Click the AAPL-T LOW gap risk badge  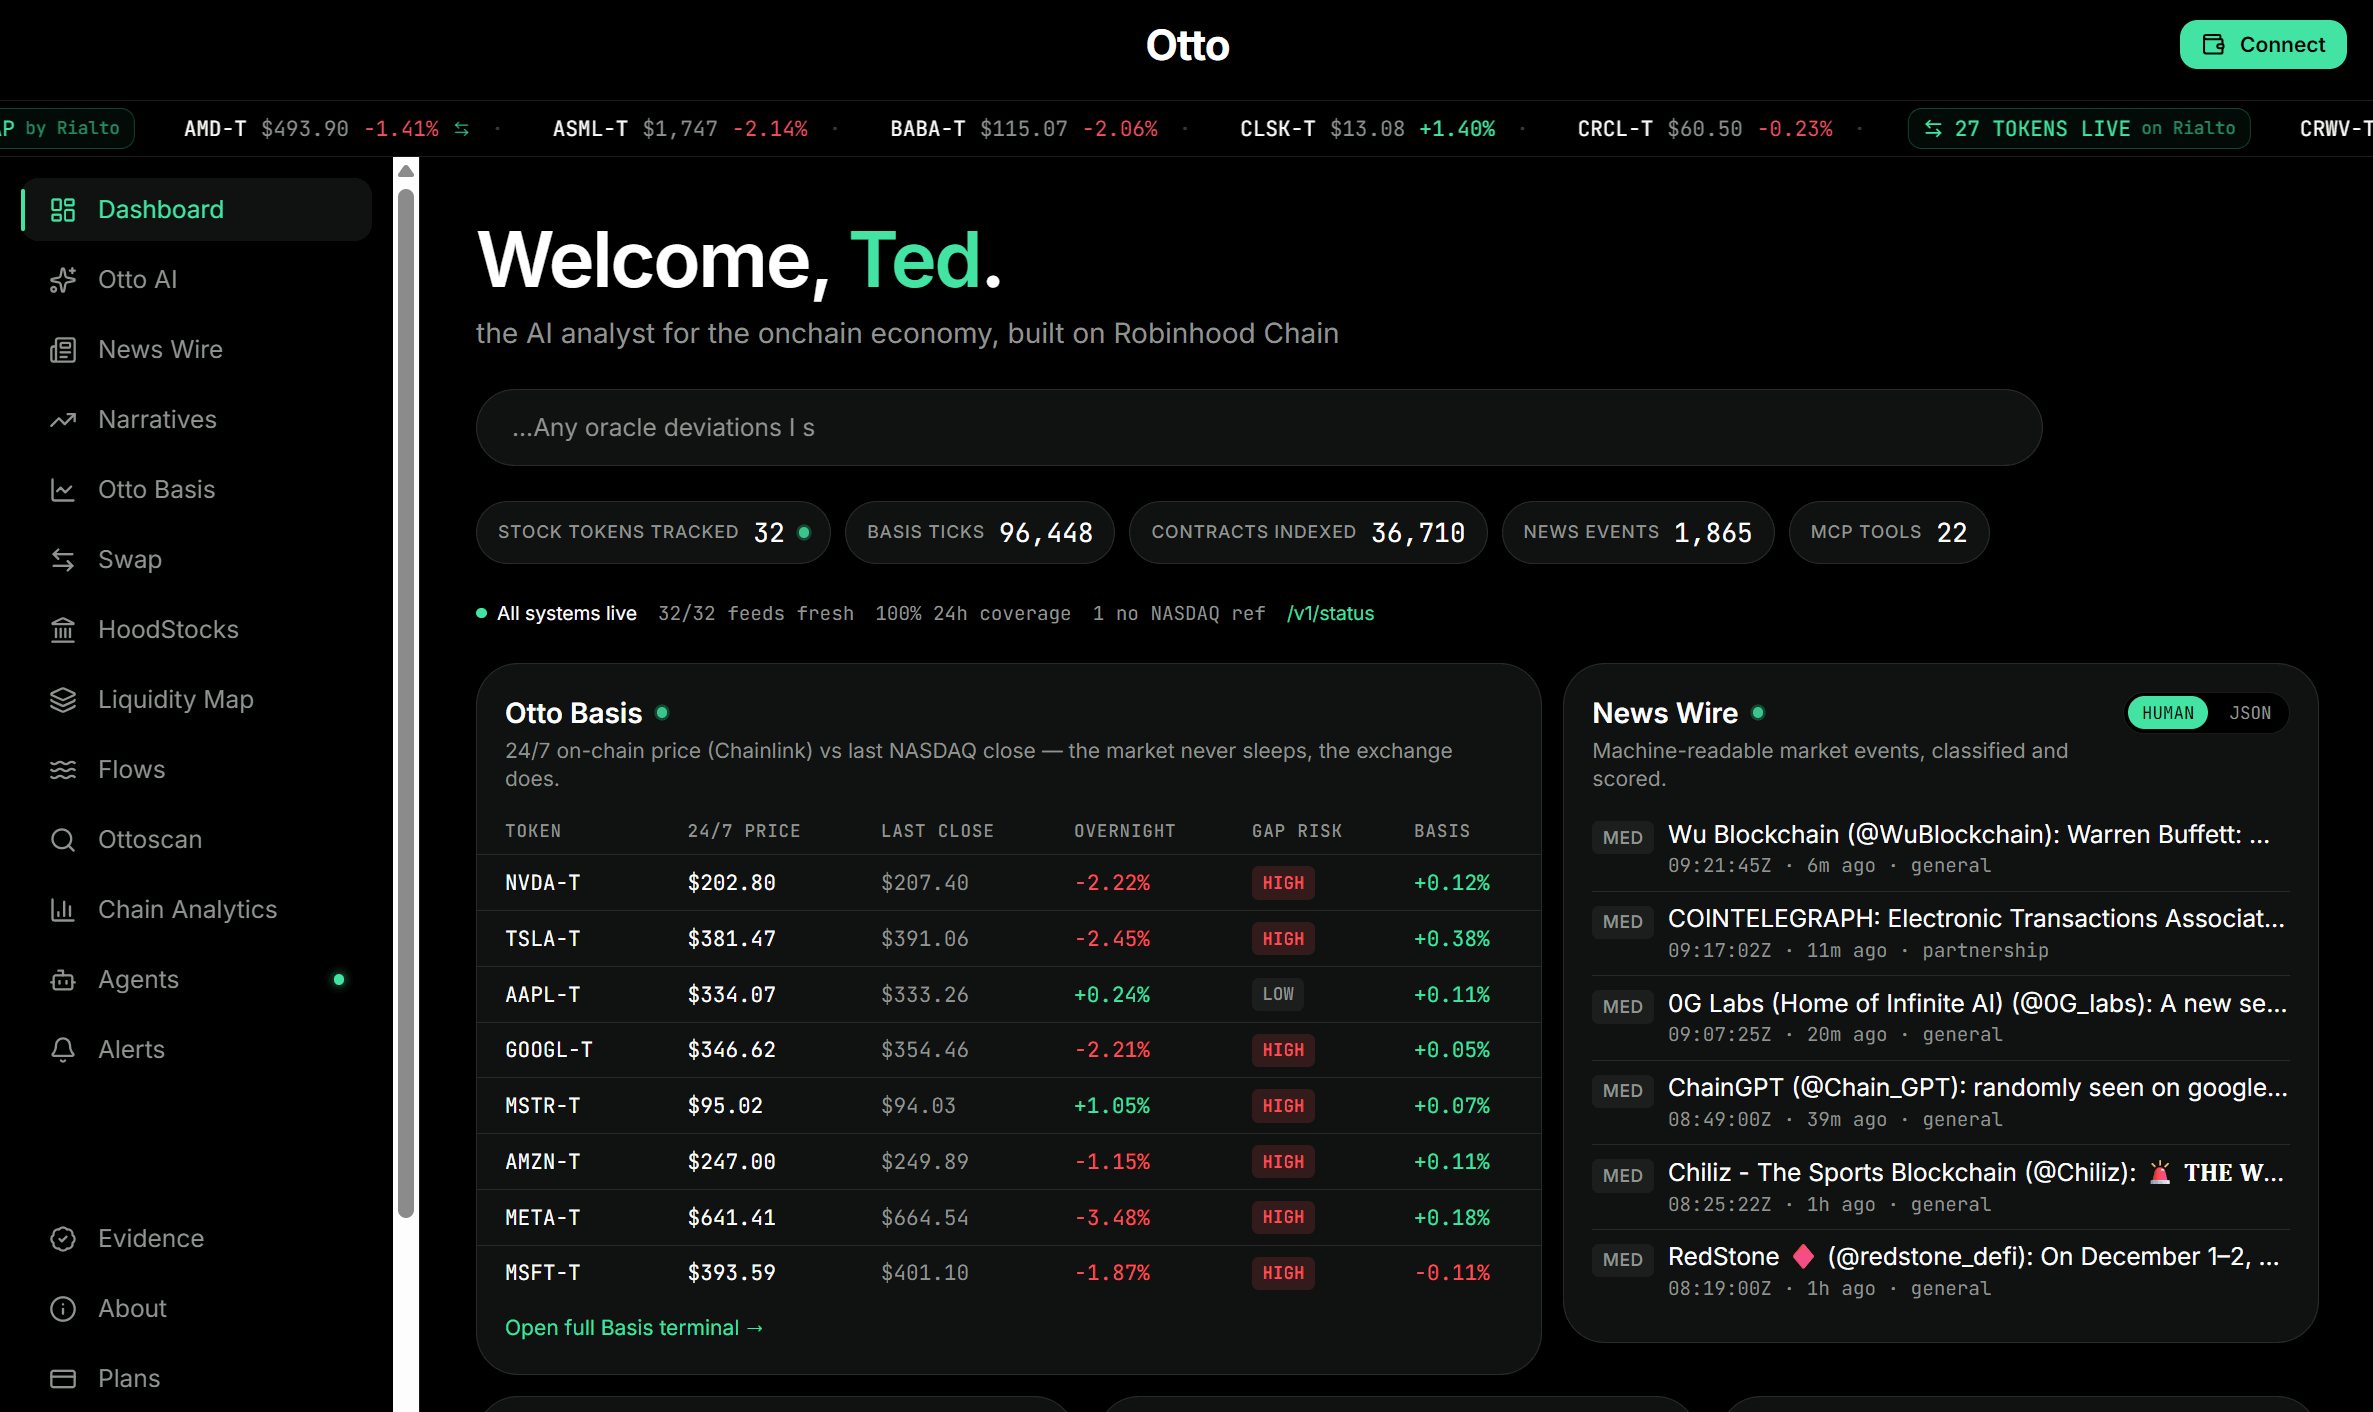tap(1278, 995)
